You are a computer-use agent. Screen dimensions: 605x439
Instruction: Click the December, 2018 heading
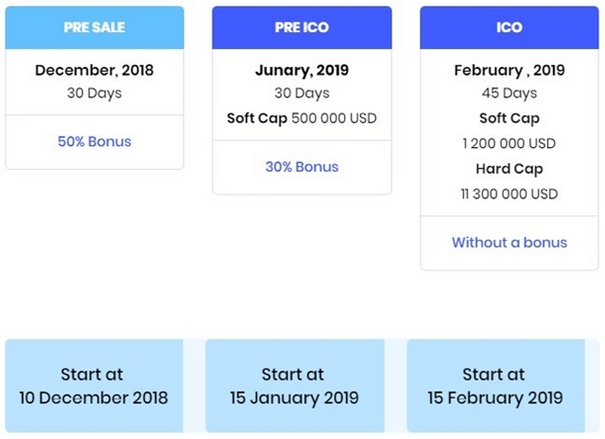pos(94,71)
